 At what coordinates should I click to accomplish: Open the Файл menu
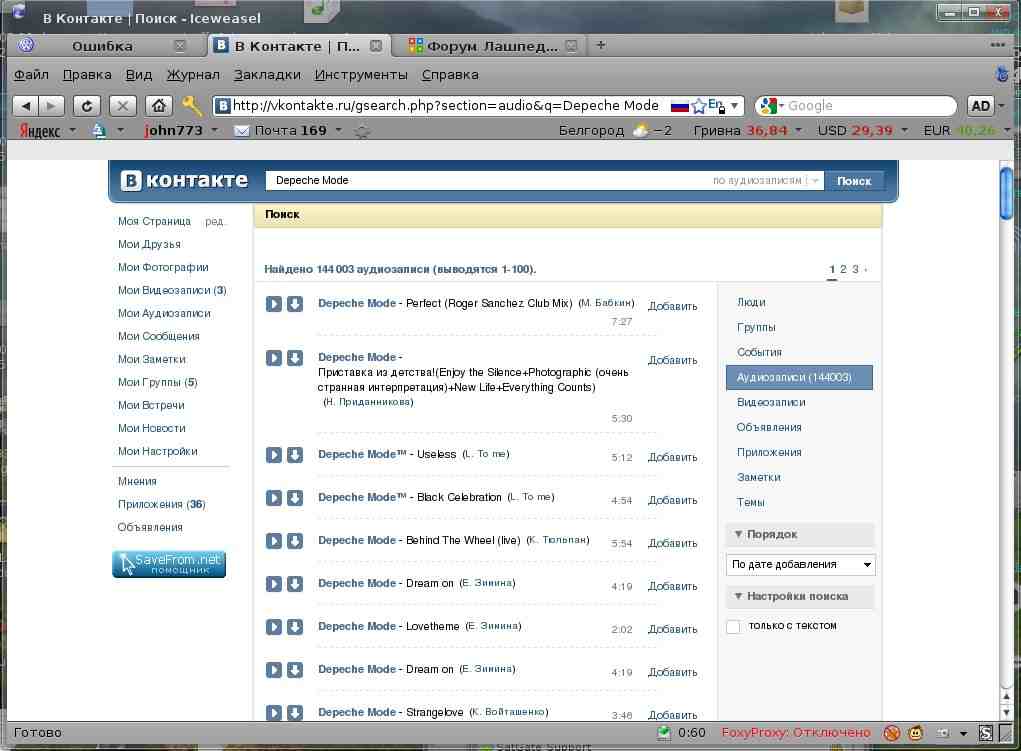pyautogui.click(x=31, y=75)
